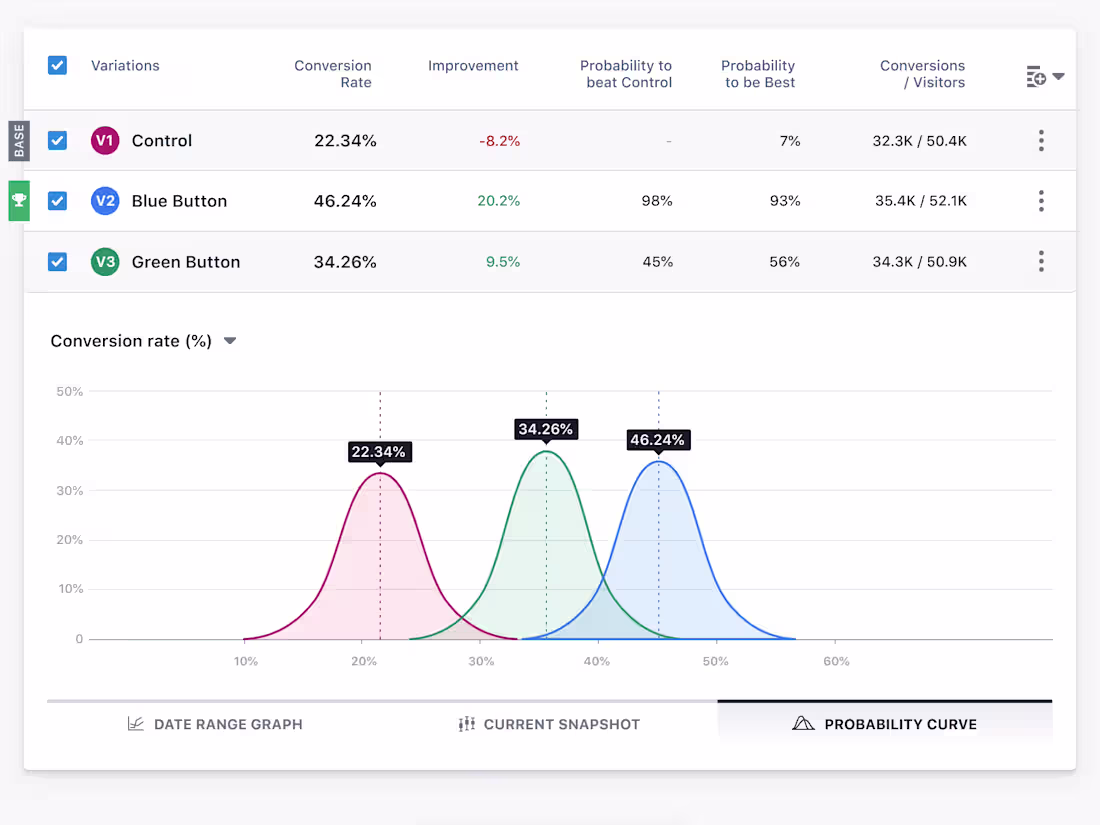Click the 46.24% tooltip on the blue curve
This screenshot has width=1100, height=825.
pos(658,440)
